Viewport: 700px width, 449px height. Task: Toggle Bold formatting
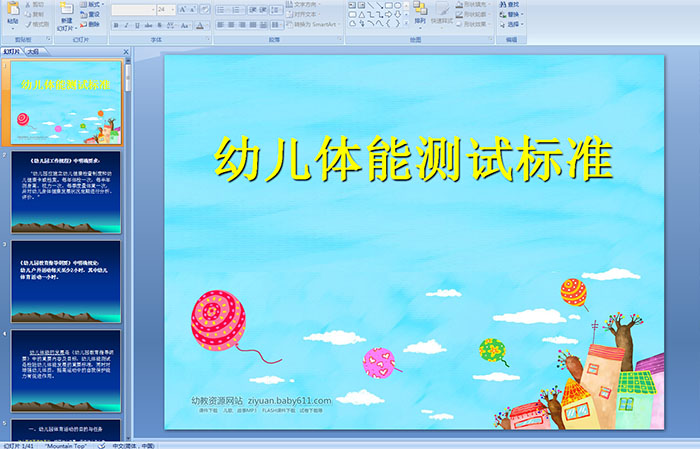click(117, 25)
